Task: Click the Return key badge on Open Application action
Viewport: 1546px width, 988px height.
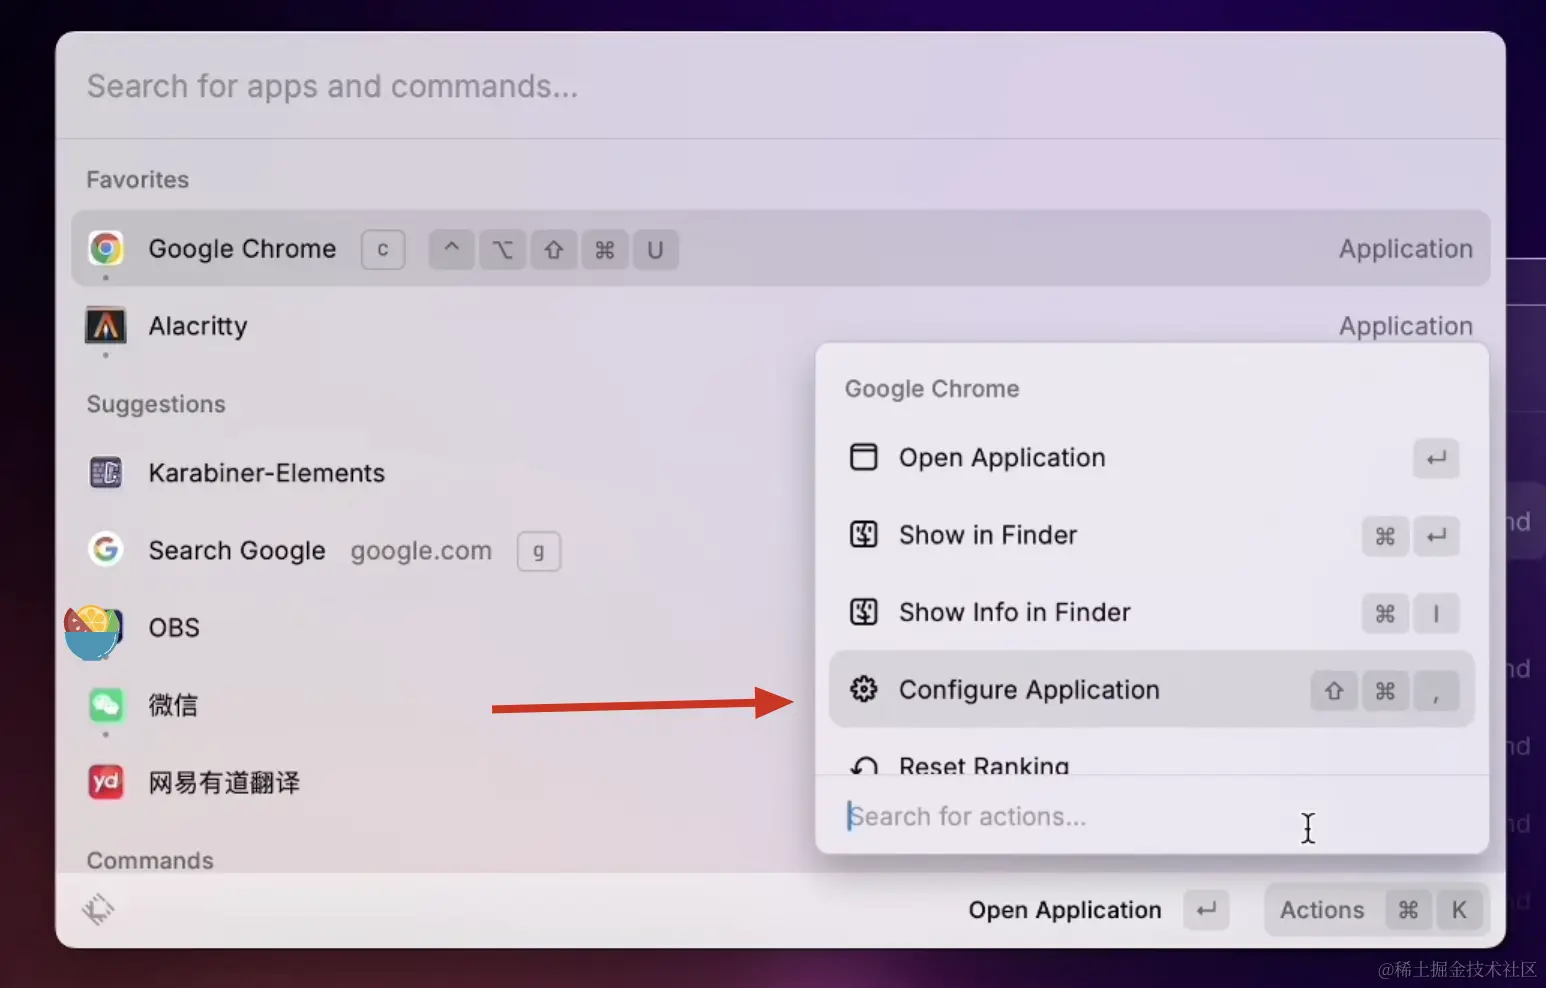Action: pos(1436,458)
